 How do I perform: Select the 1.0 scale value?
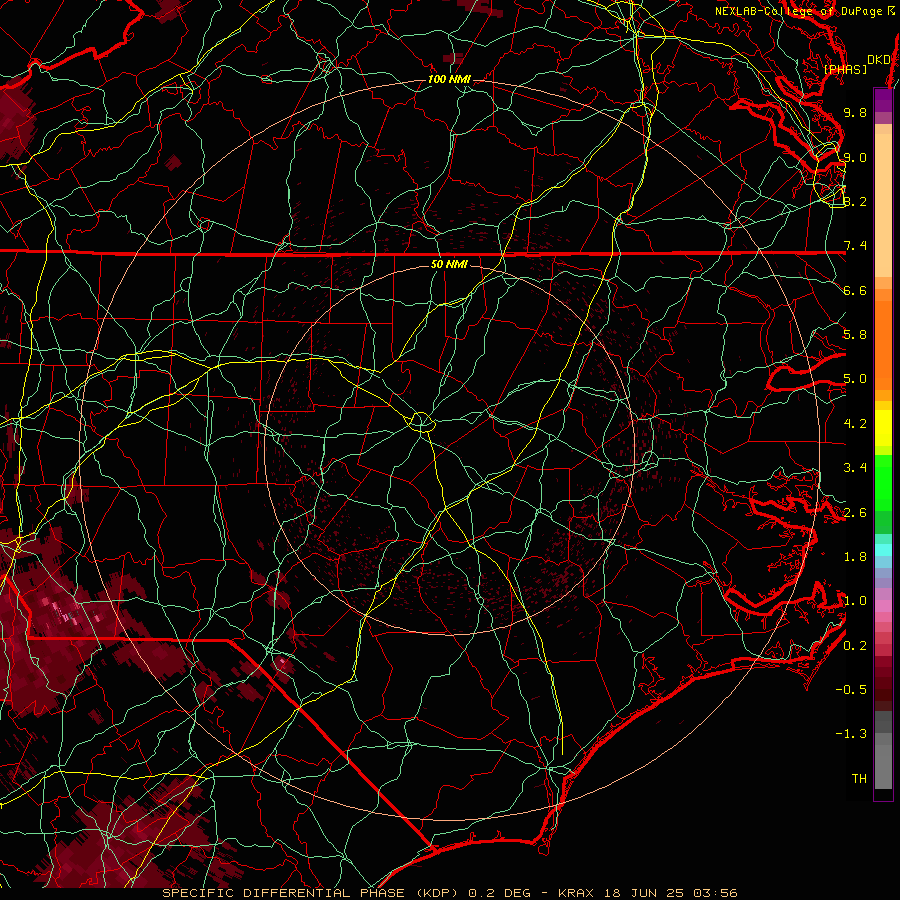coord(855,601)
